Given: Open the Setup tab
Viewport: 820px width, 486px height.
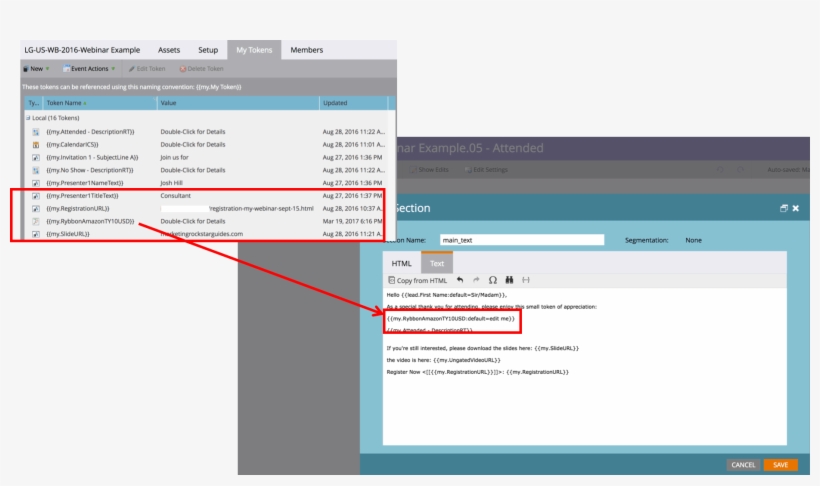Looking at the screenshot, I should click(x=208, y=50).
